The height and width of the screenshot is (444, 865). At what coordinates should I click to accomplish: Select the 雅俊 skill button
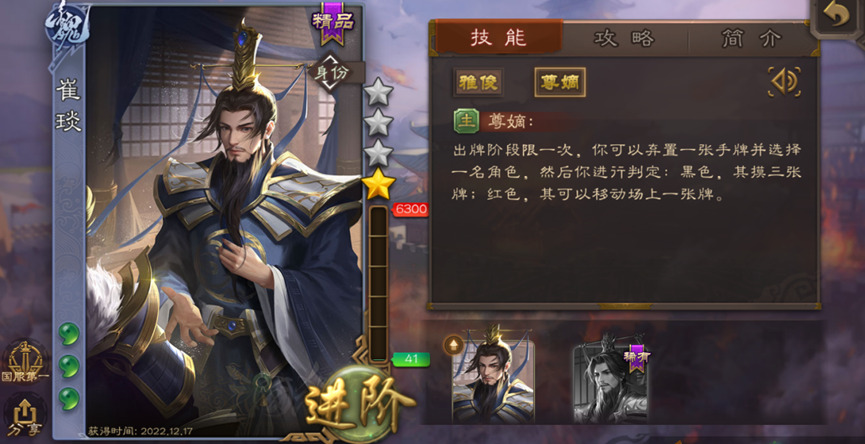click(x=478, y=82)
